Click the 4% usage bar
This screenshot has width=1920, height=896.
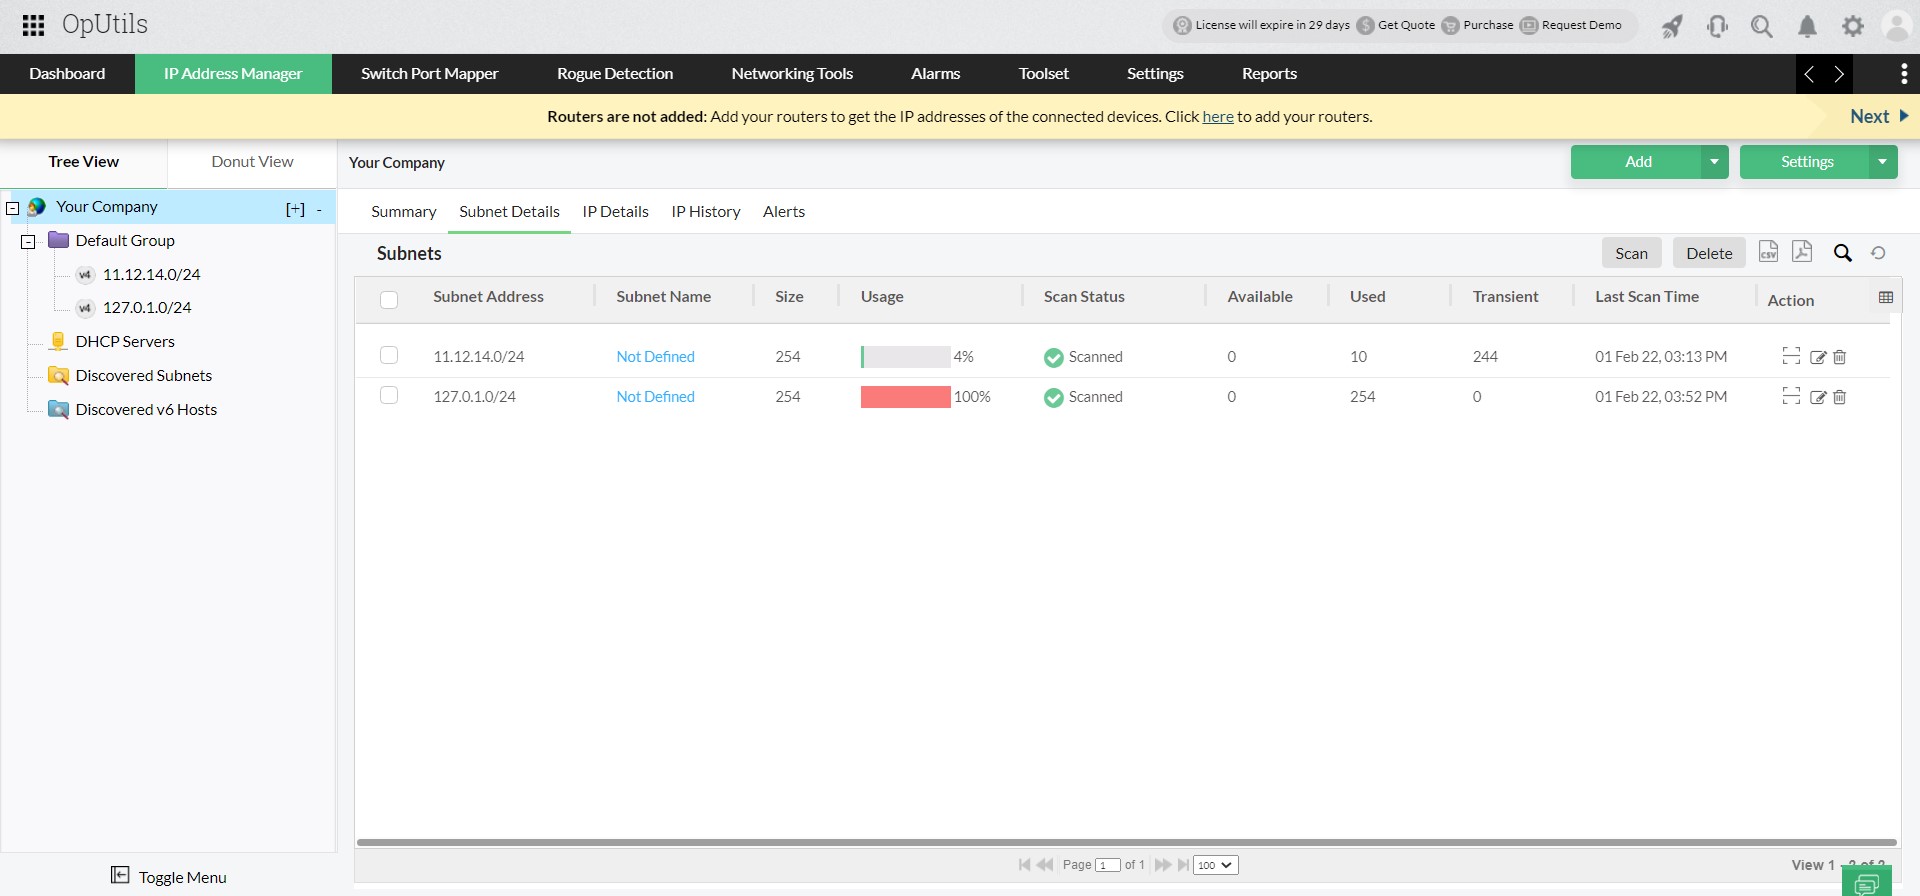coord(906,357)
